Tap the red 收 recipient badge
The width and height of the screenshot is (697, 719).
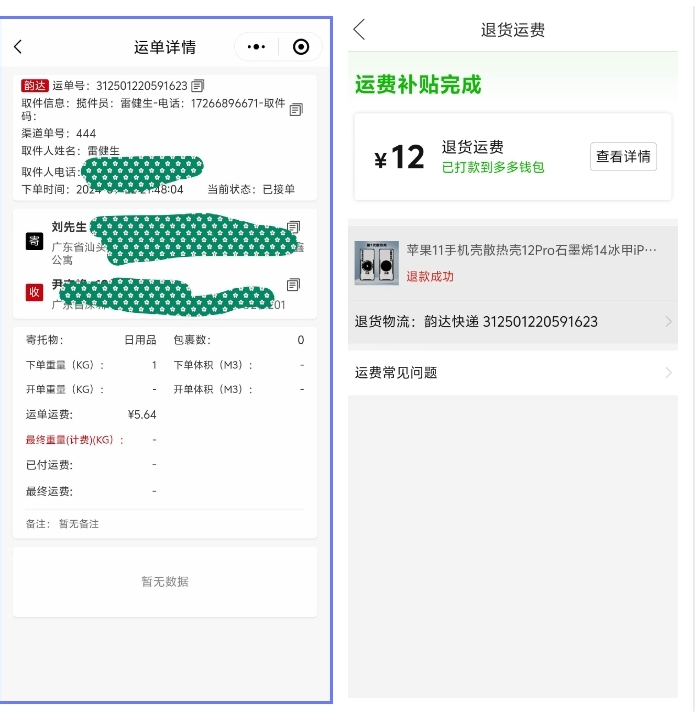34,292
